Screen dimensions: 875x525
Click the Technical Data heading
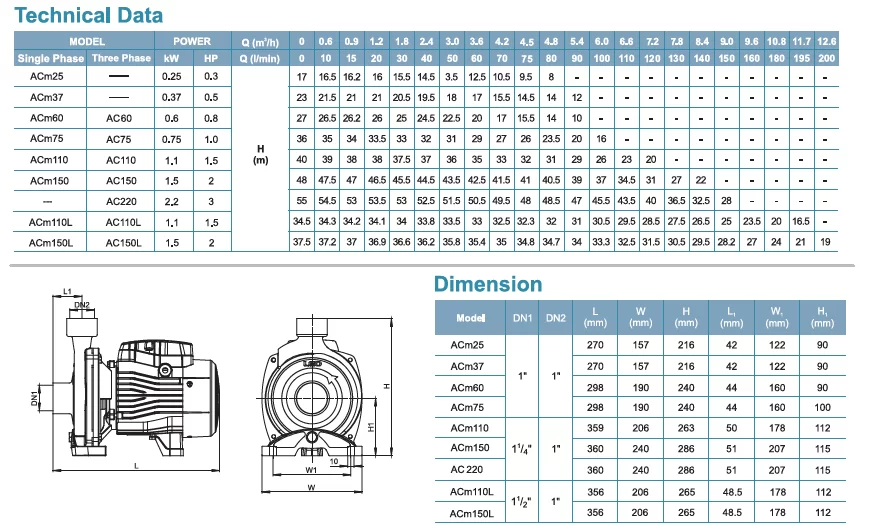pos(89,15)
